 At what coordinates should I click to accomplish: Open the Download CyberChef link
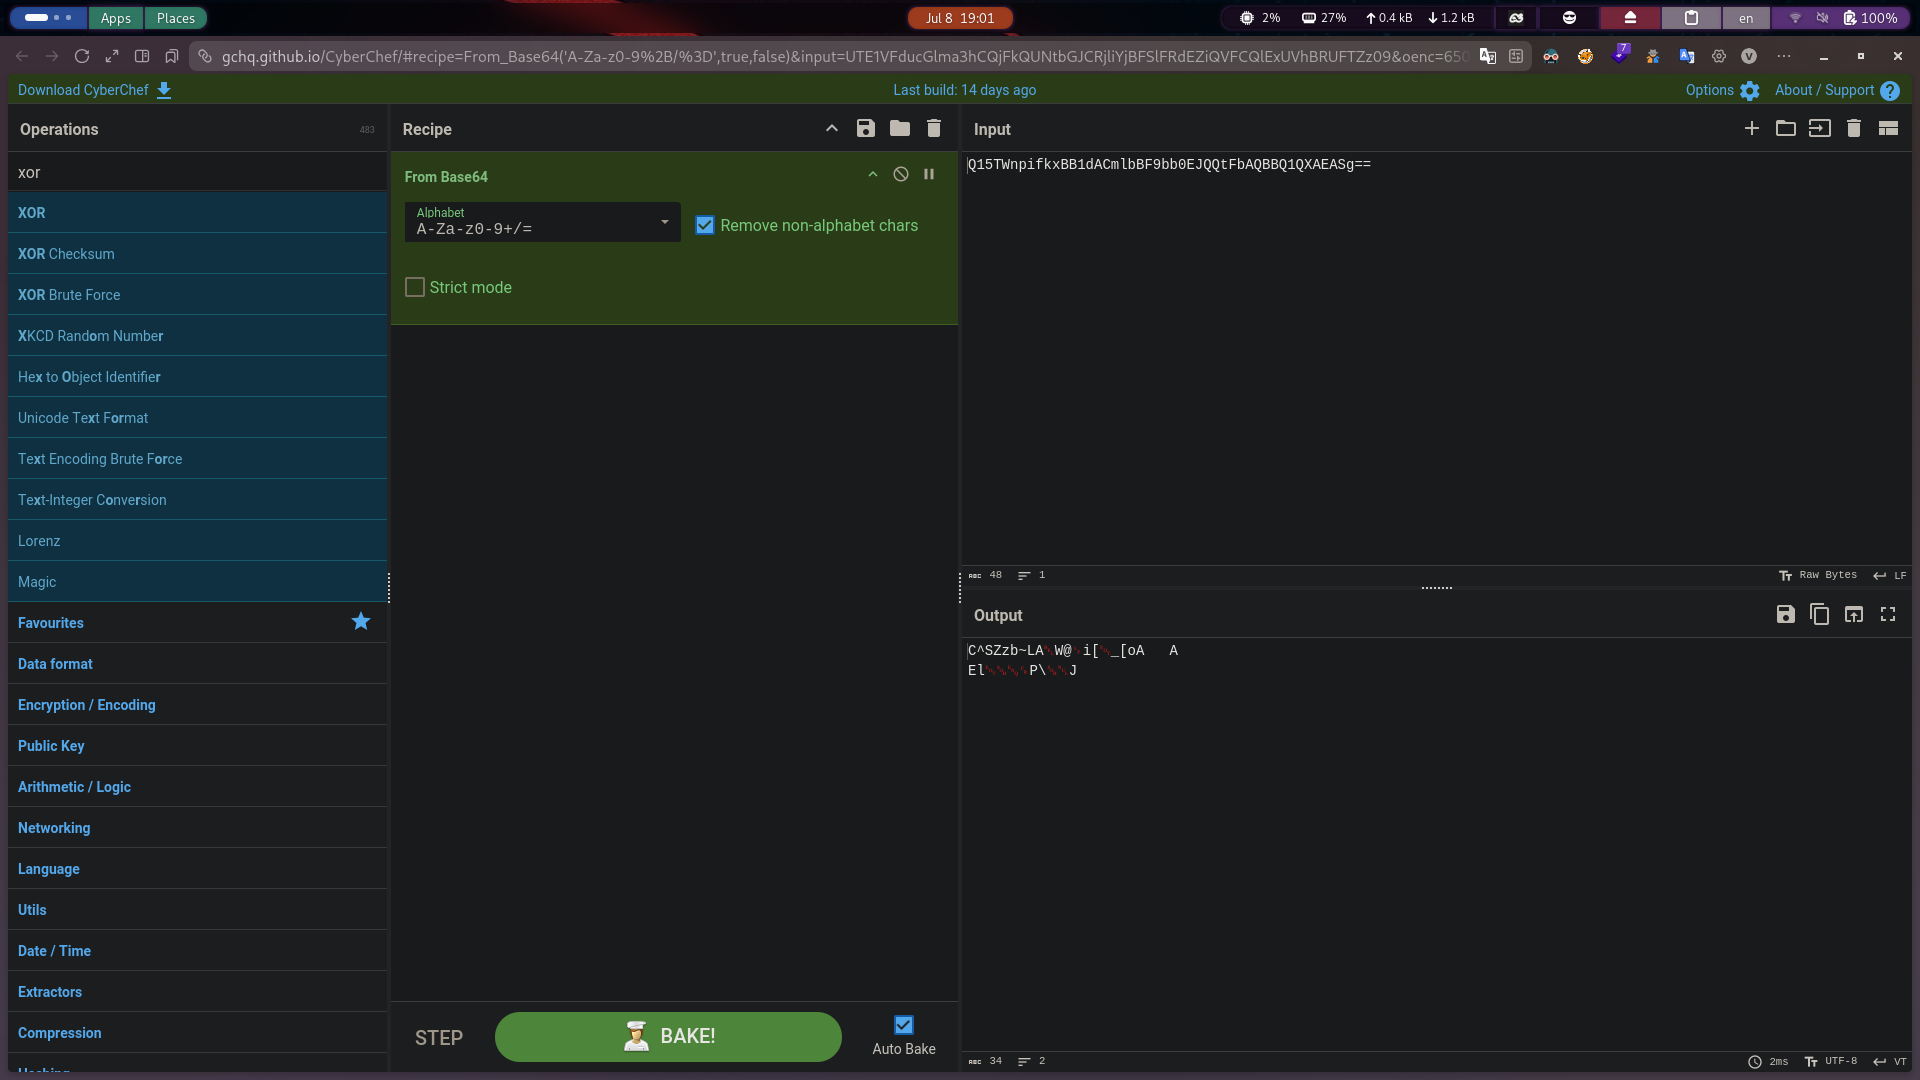pos(95,90)
